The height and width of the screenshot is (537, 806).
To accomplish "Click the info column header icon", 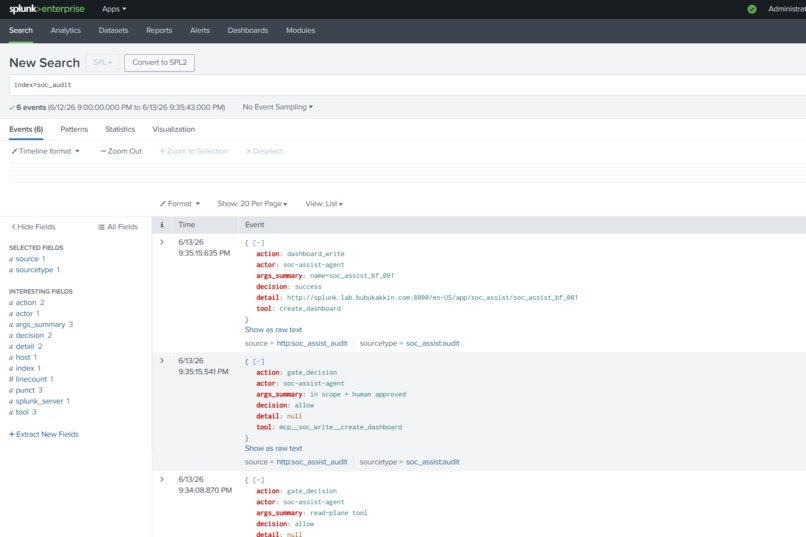I will pyautogui.click(x=162, y=225).
